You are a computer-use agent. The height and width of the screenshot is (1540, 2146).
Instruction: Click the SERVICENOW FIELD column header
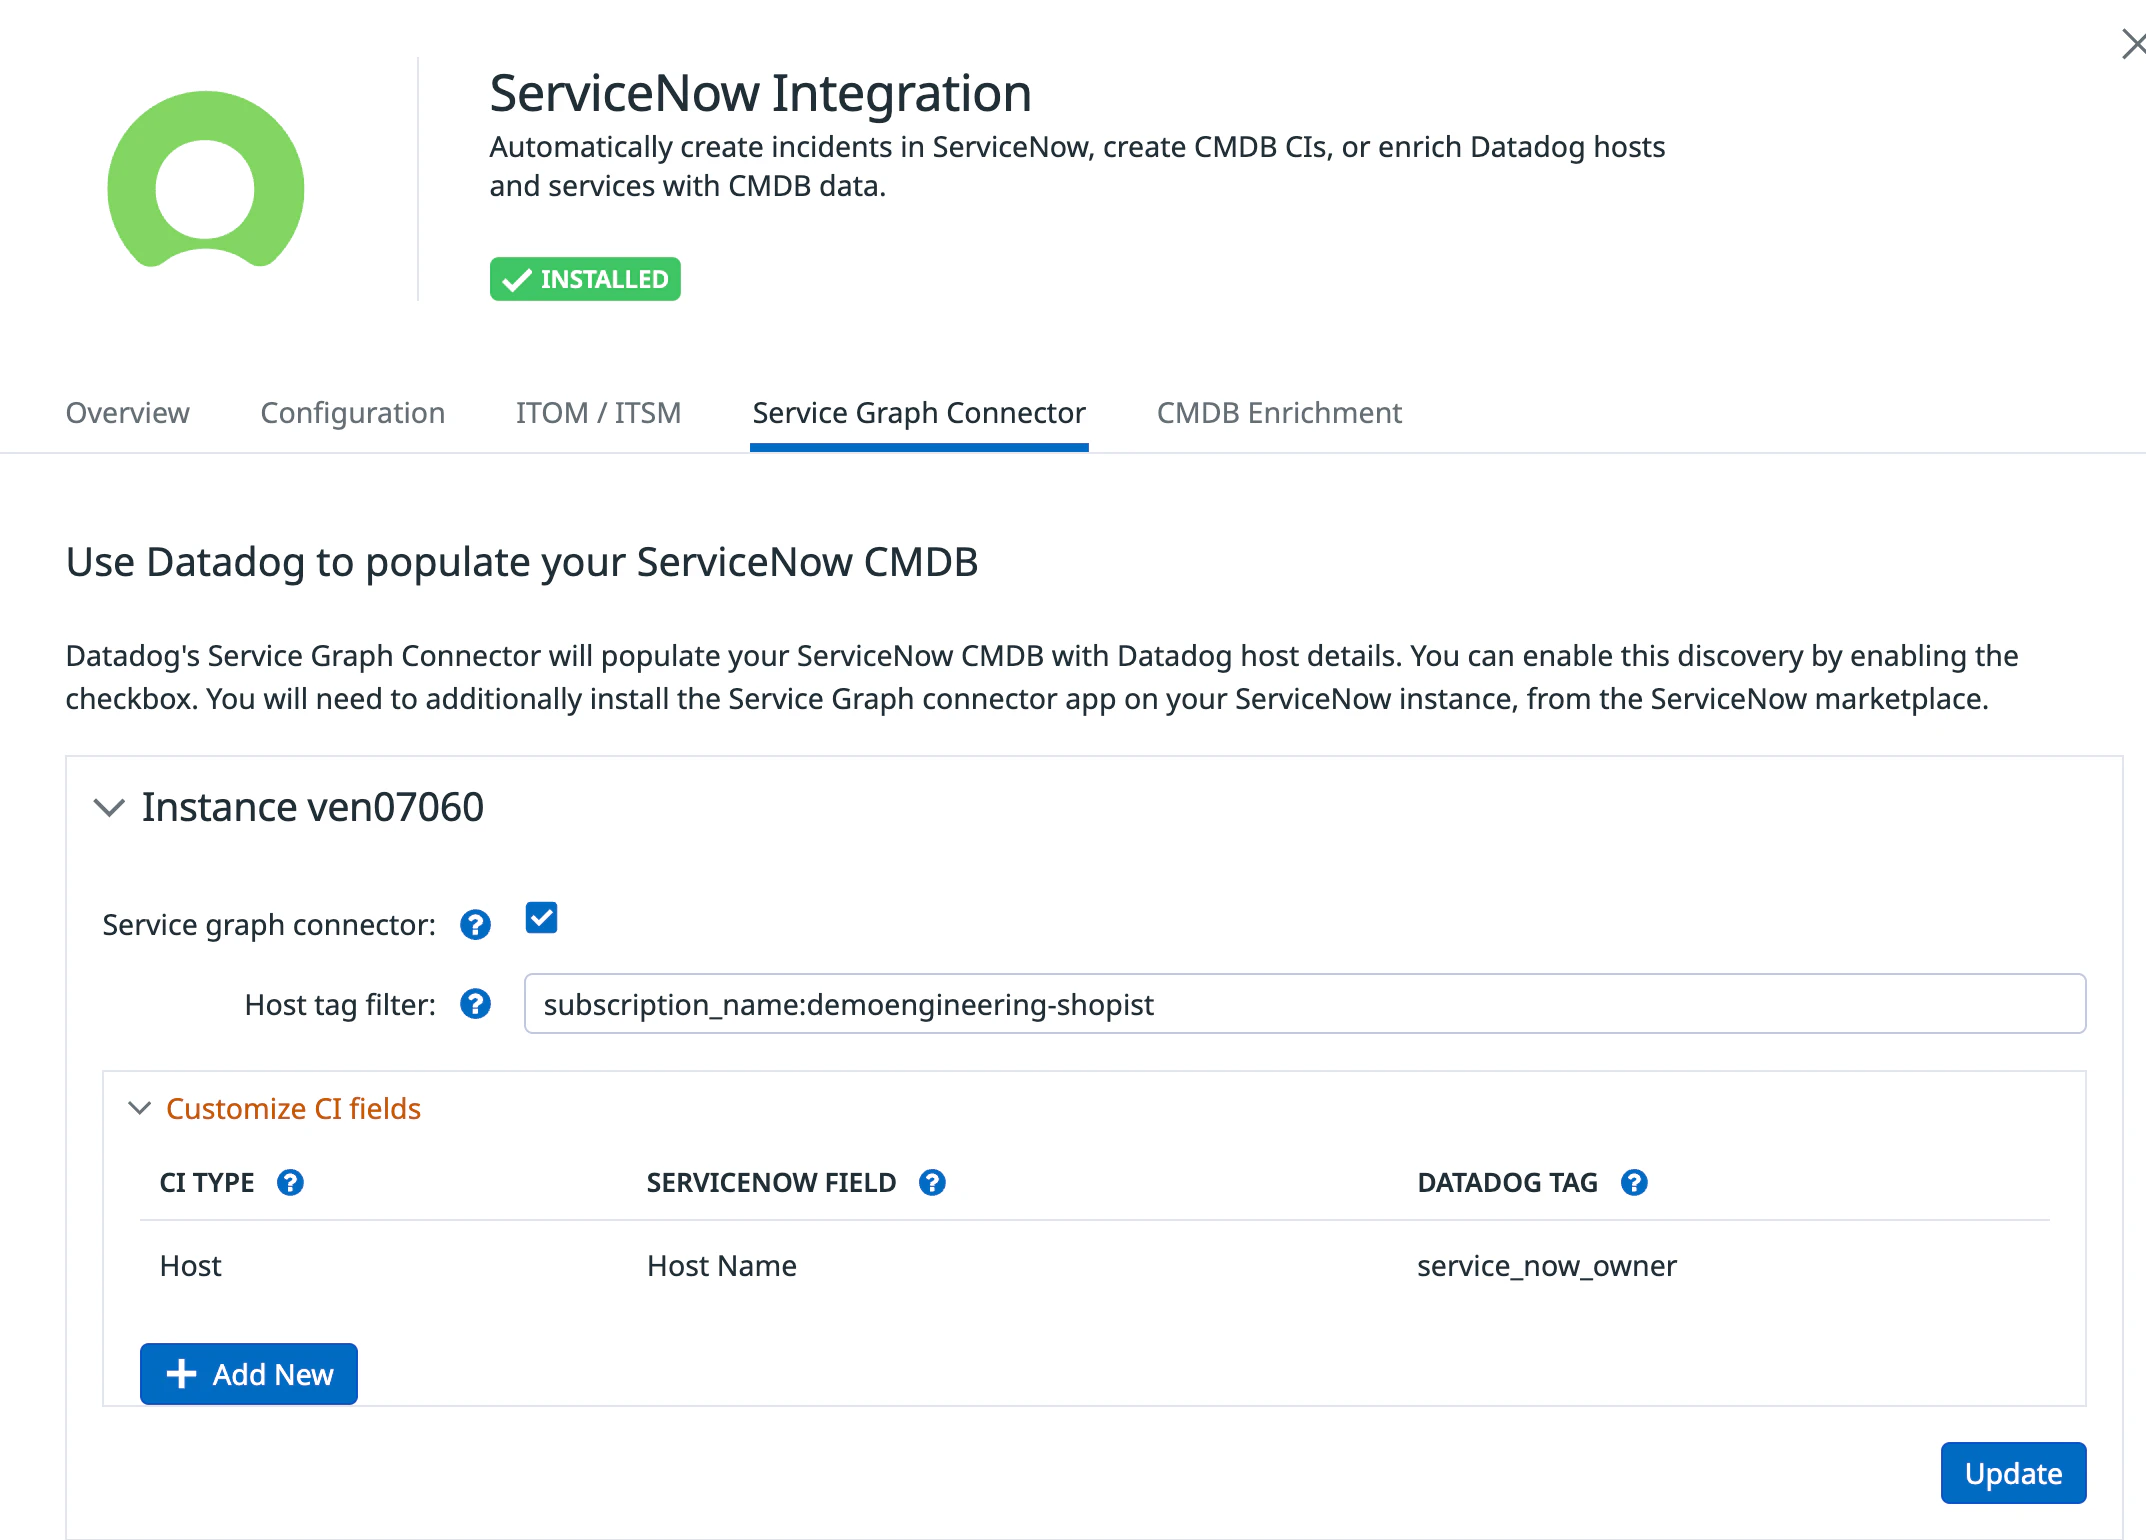pos(771,1183)
